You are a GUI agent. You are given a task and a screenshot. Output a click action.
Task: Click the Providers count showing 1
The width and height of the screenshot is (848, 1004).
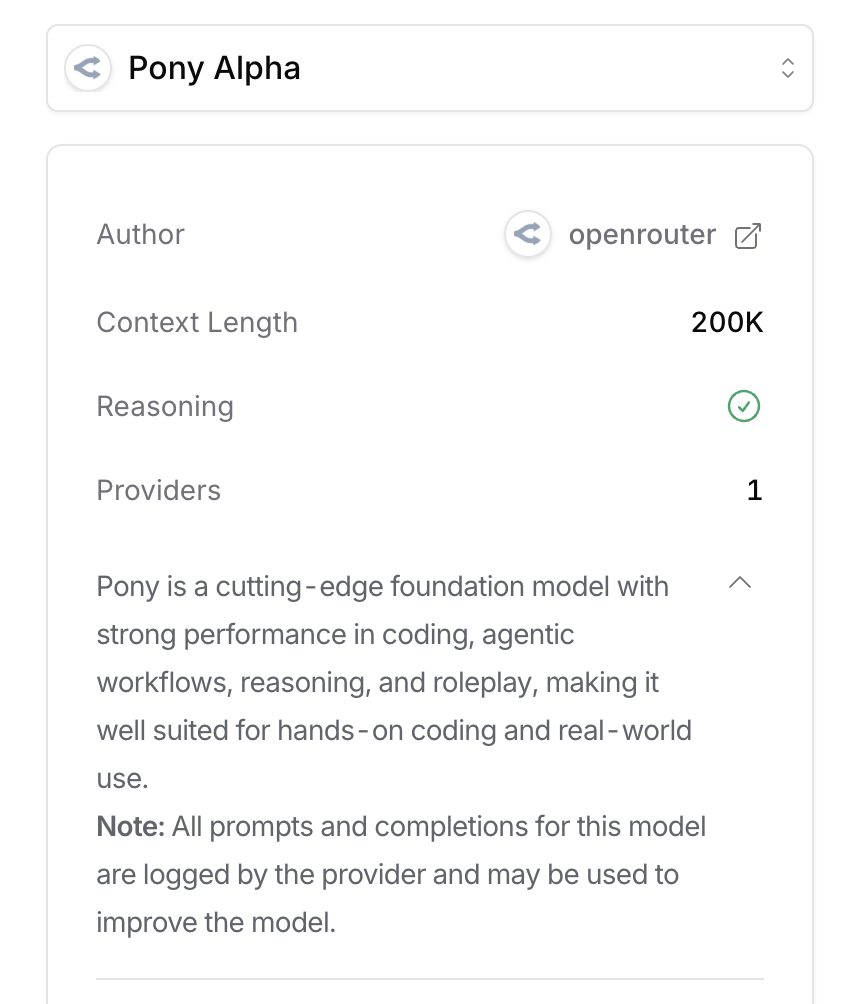pos(754,490)
